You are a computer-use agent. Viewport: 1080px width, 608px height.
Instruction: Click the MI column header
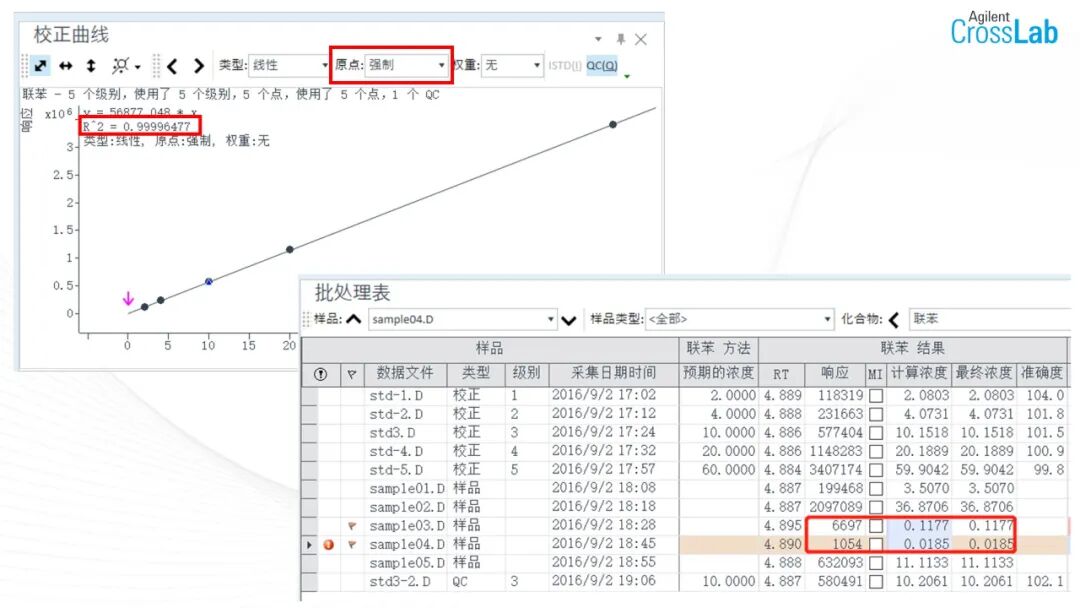pyautogui.click(x=875, y=374)
